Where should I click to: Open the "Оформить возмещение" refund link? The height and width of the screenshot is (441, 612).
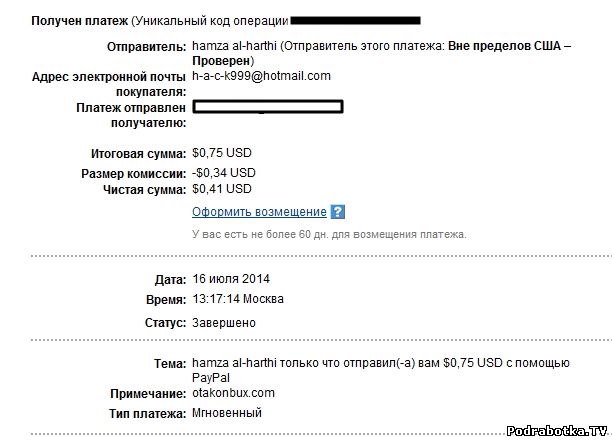(x=259, y=212)
